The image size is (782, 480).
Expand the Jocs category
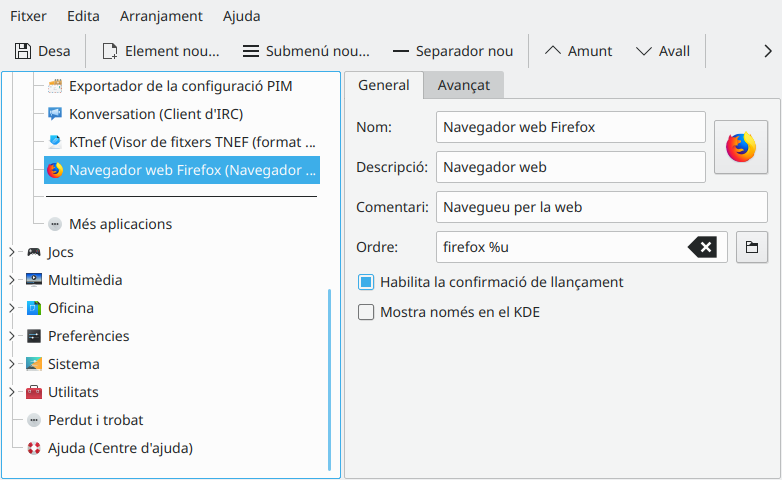(x=12, y=252)
